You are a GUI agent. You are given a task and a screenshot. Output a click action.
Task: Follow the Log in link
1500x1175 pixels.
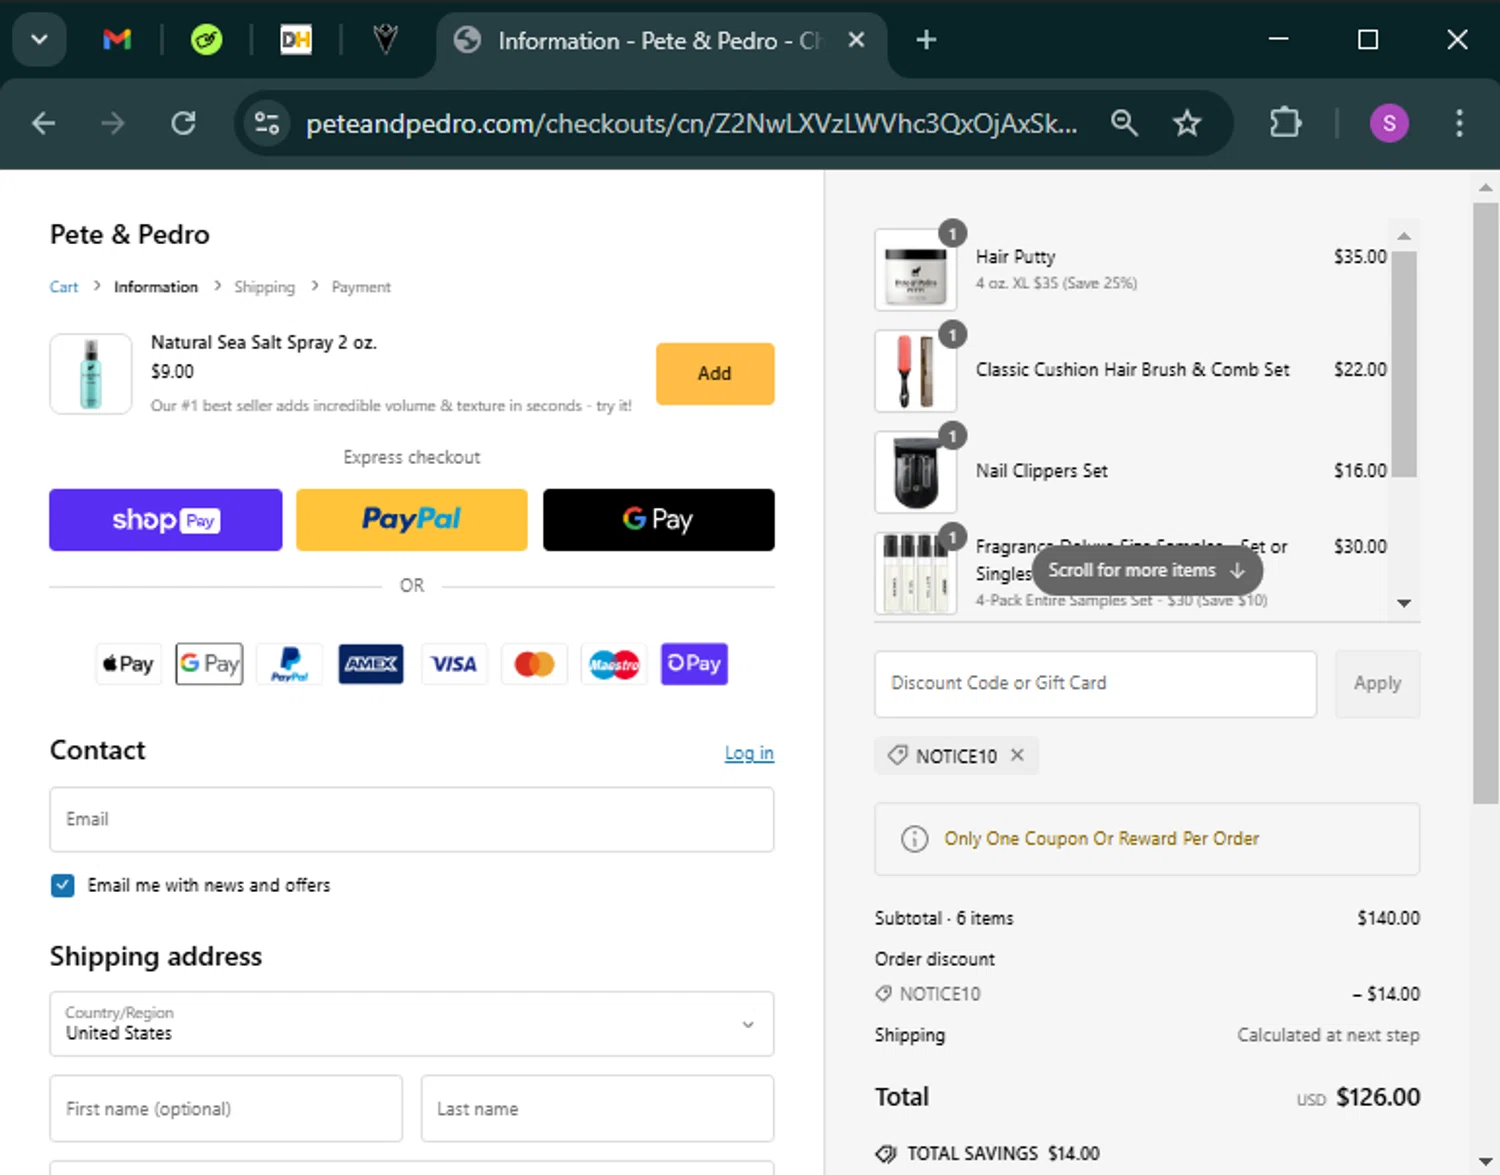(749, 753)
